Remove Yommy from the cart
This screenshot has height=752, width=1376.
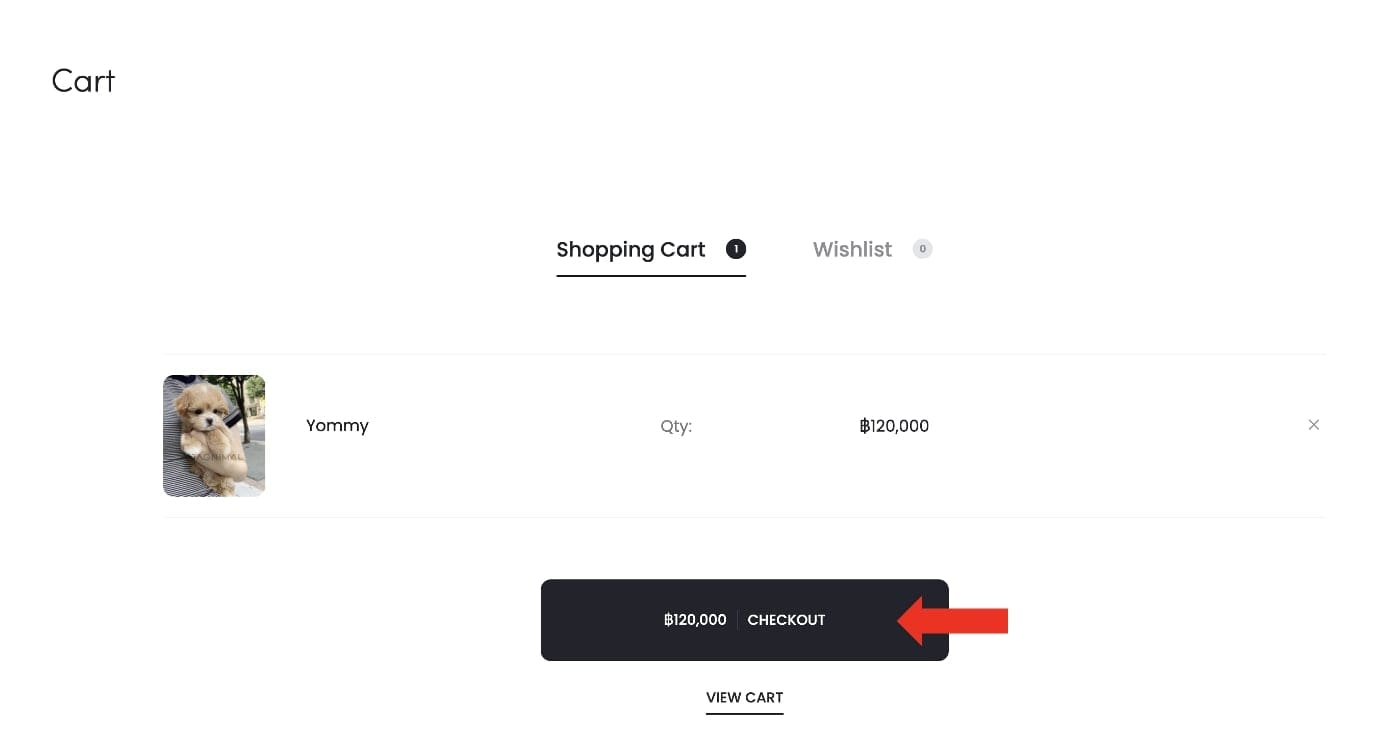1313,425
